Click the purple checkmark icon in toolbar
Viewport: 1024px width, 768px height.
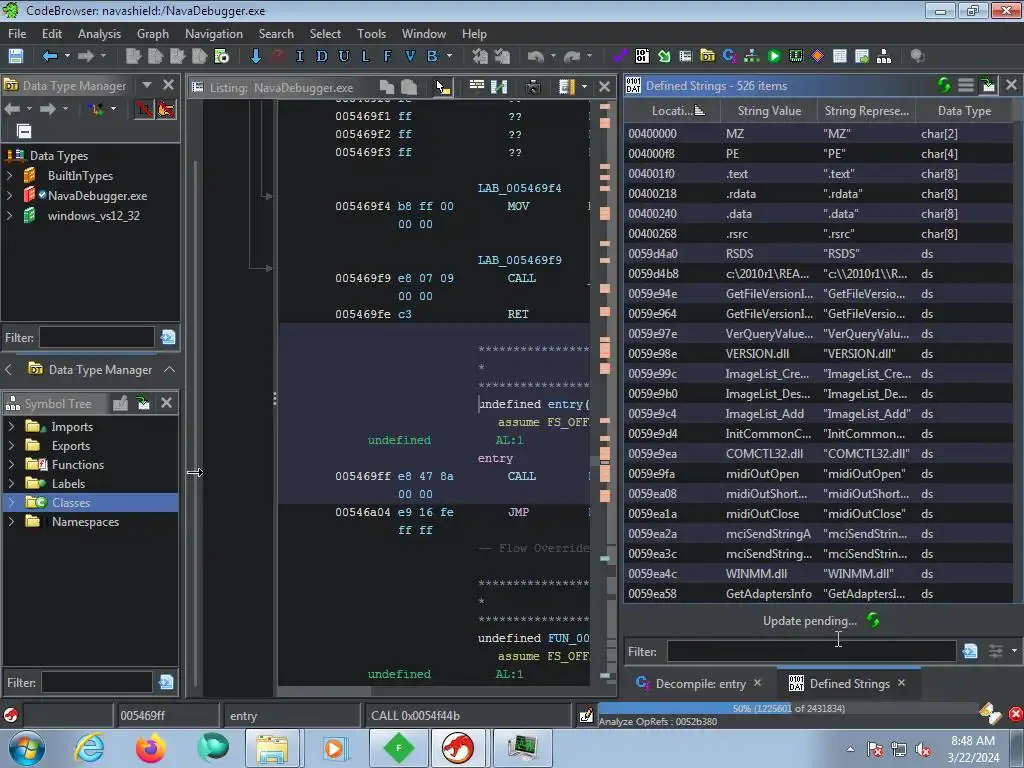620,56
